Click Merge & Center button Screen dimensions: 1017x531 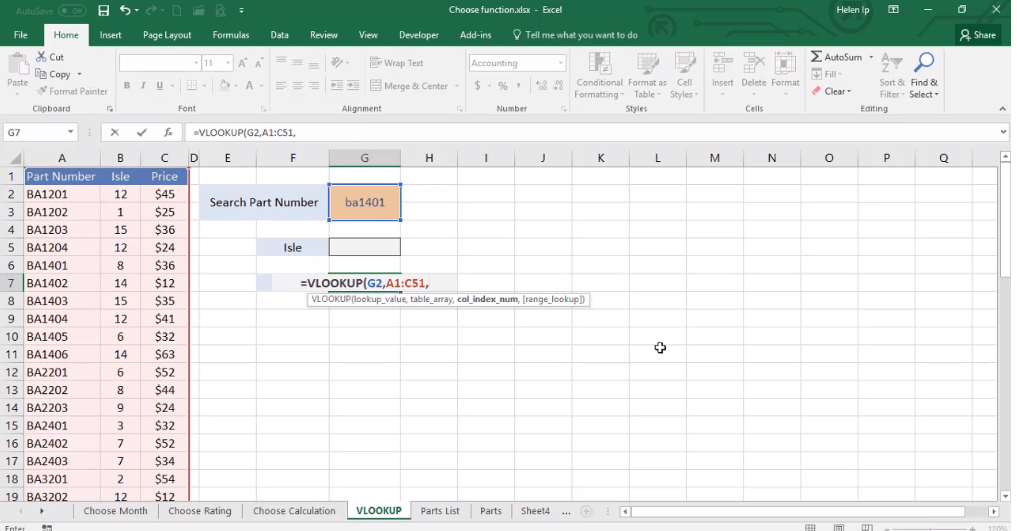pyautogui.click(x=409, y=86)
